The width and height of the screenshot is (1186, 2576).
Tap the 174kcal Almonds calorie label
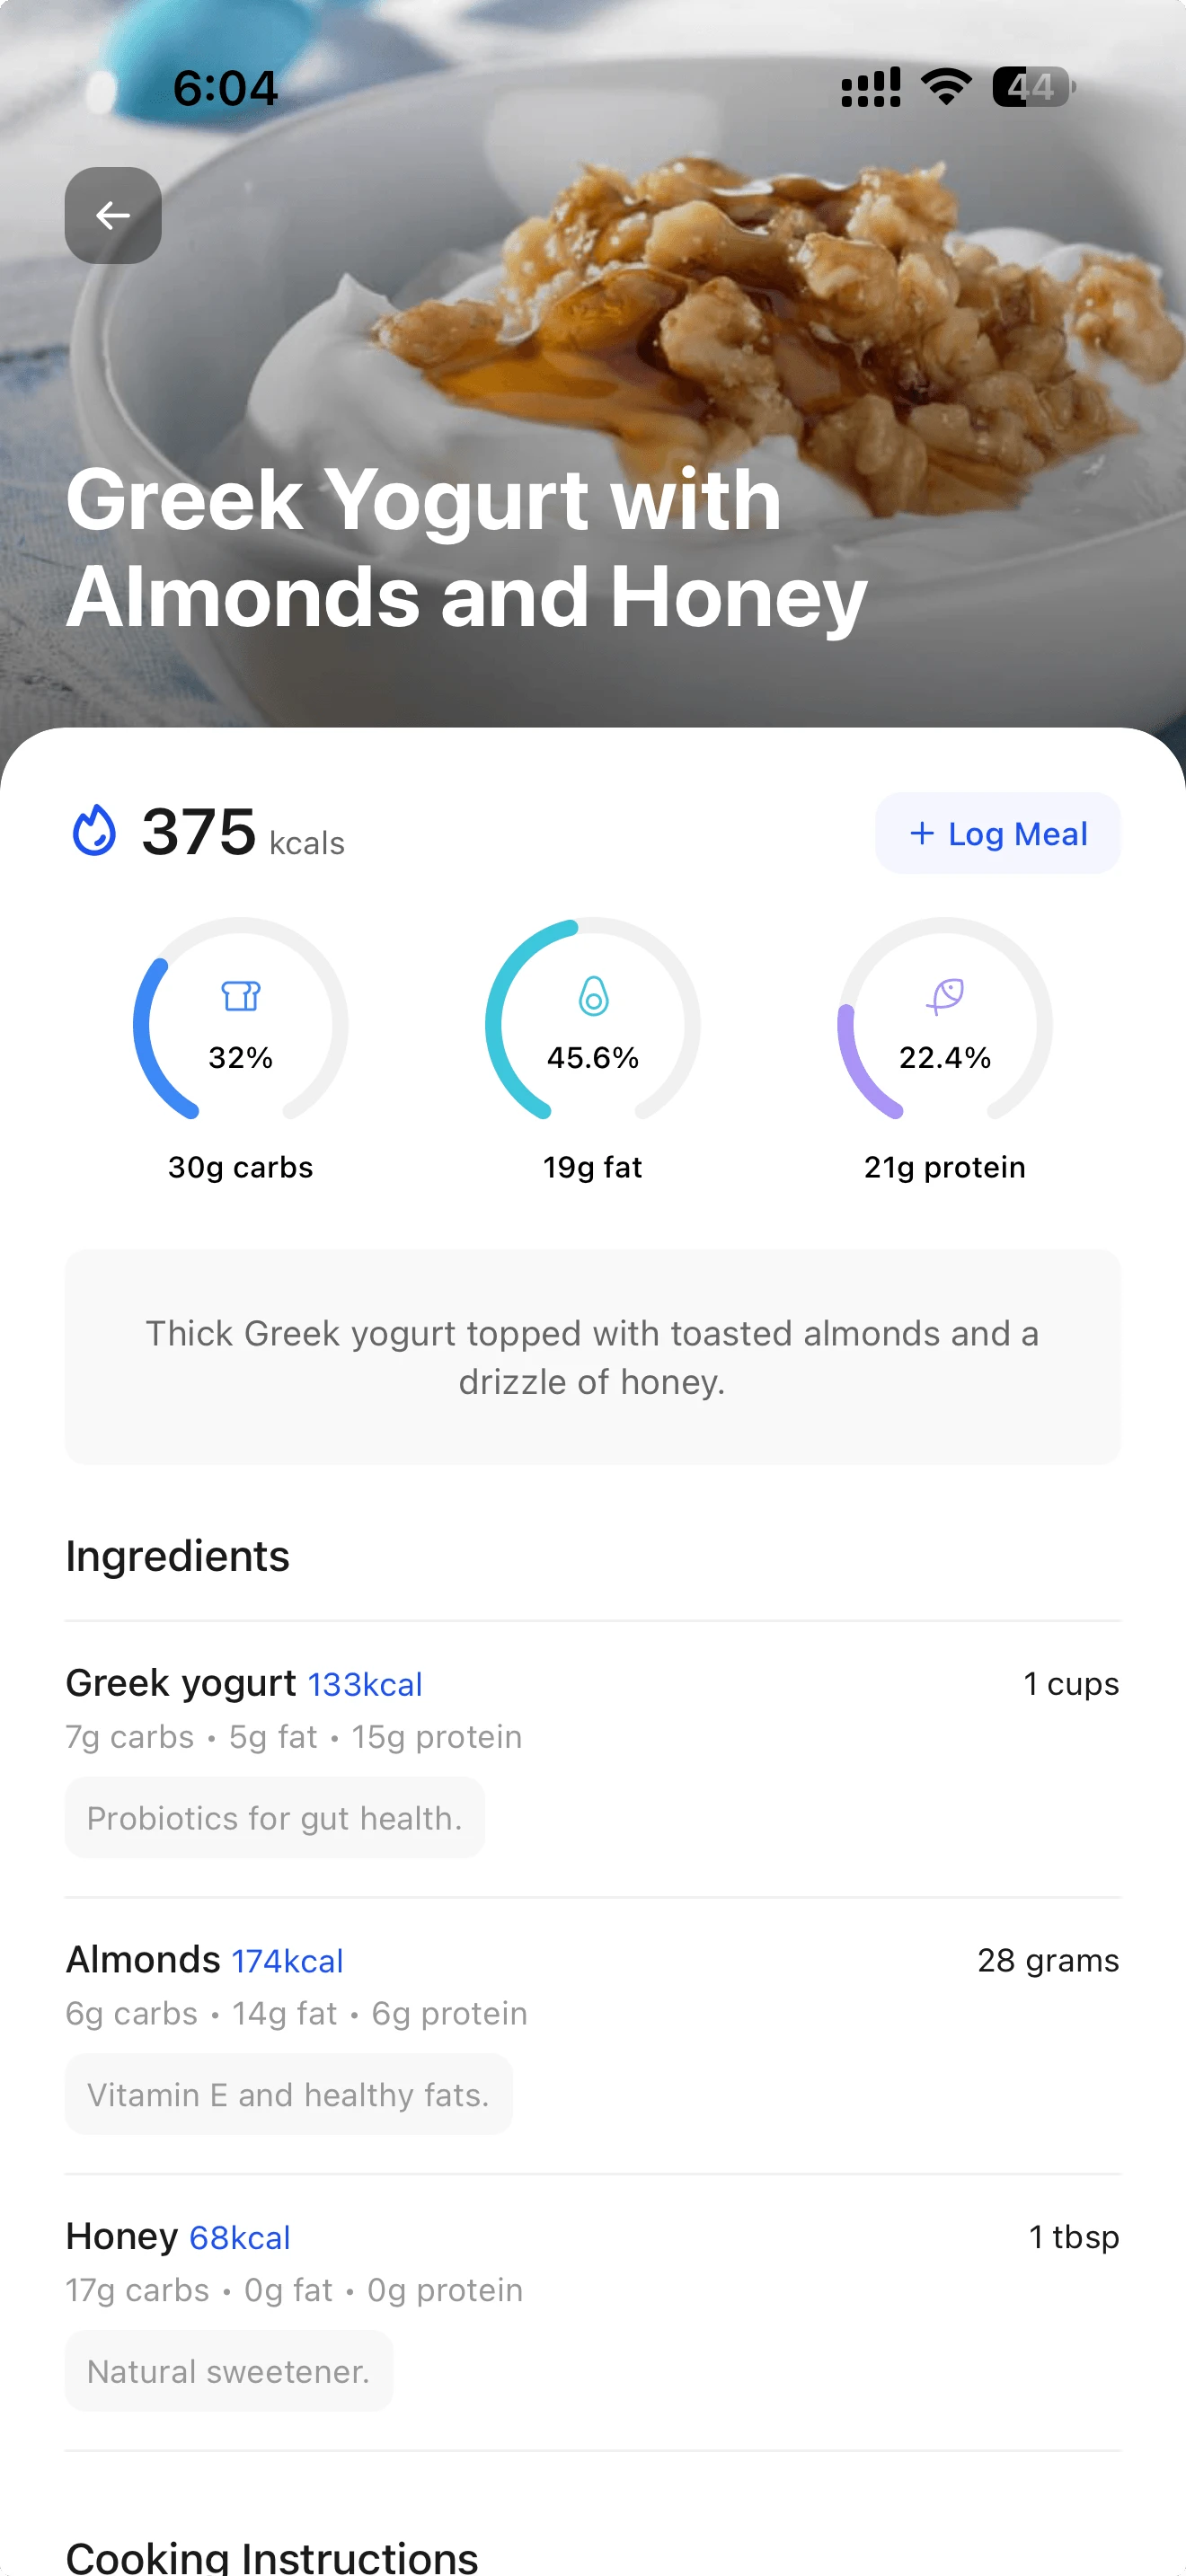287,1961
